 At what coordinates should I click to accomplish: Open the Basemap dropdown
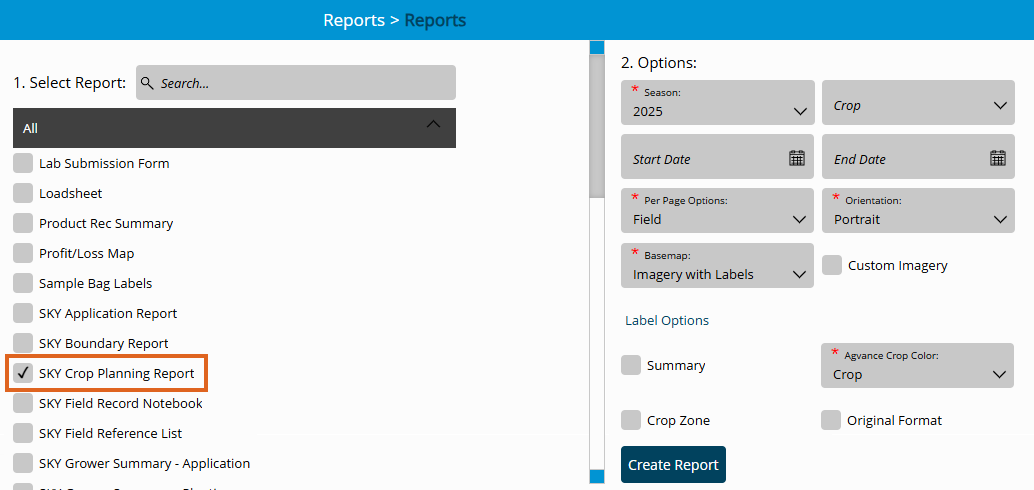[717, 265]
